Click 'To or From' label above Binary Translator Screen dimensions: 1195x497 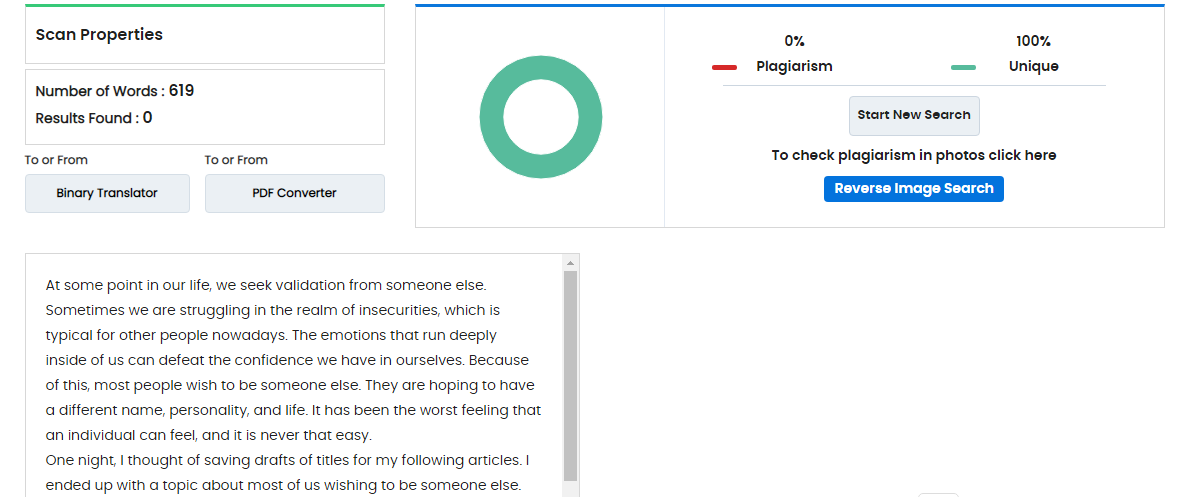click(56, 160)
